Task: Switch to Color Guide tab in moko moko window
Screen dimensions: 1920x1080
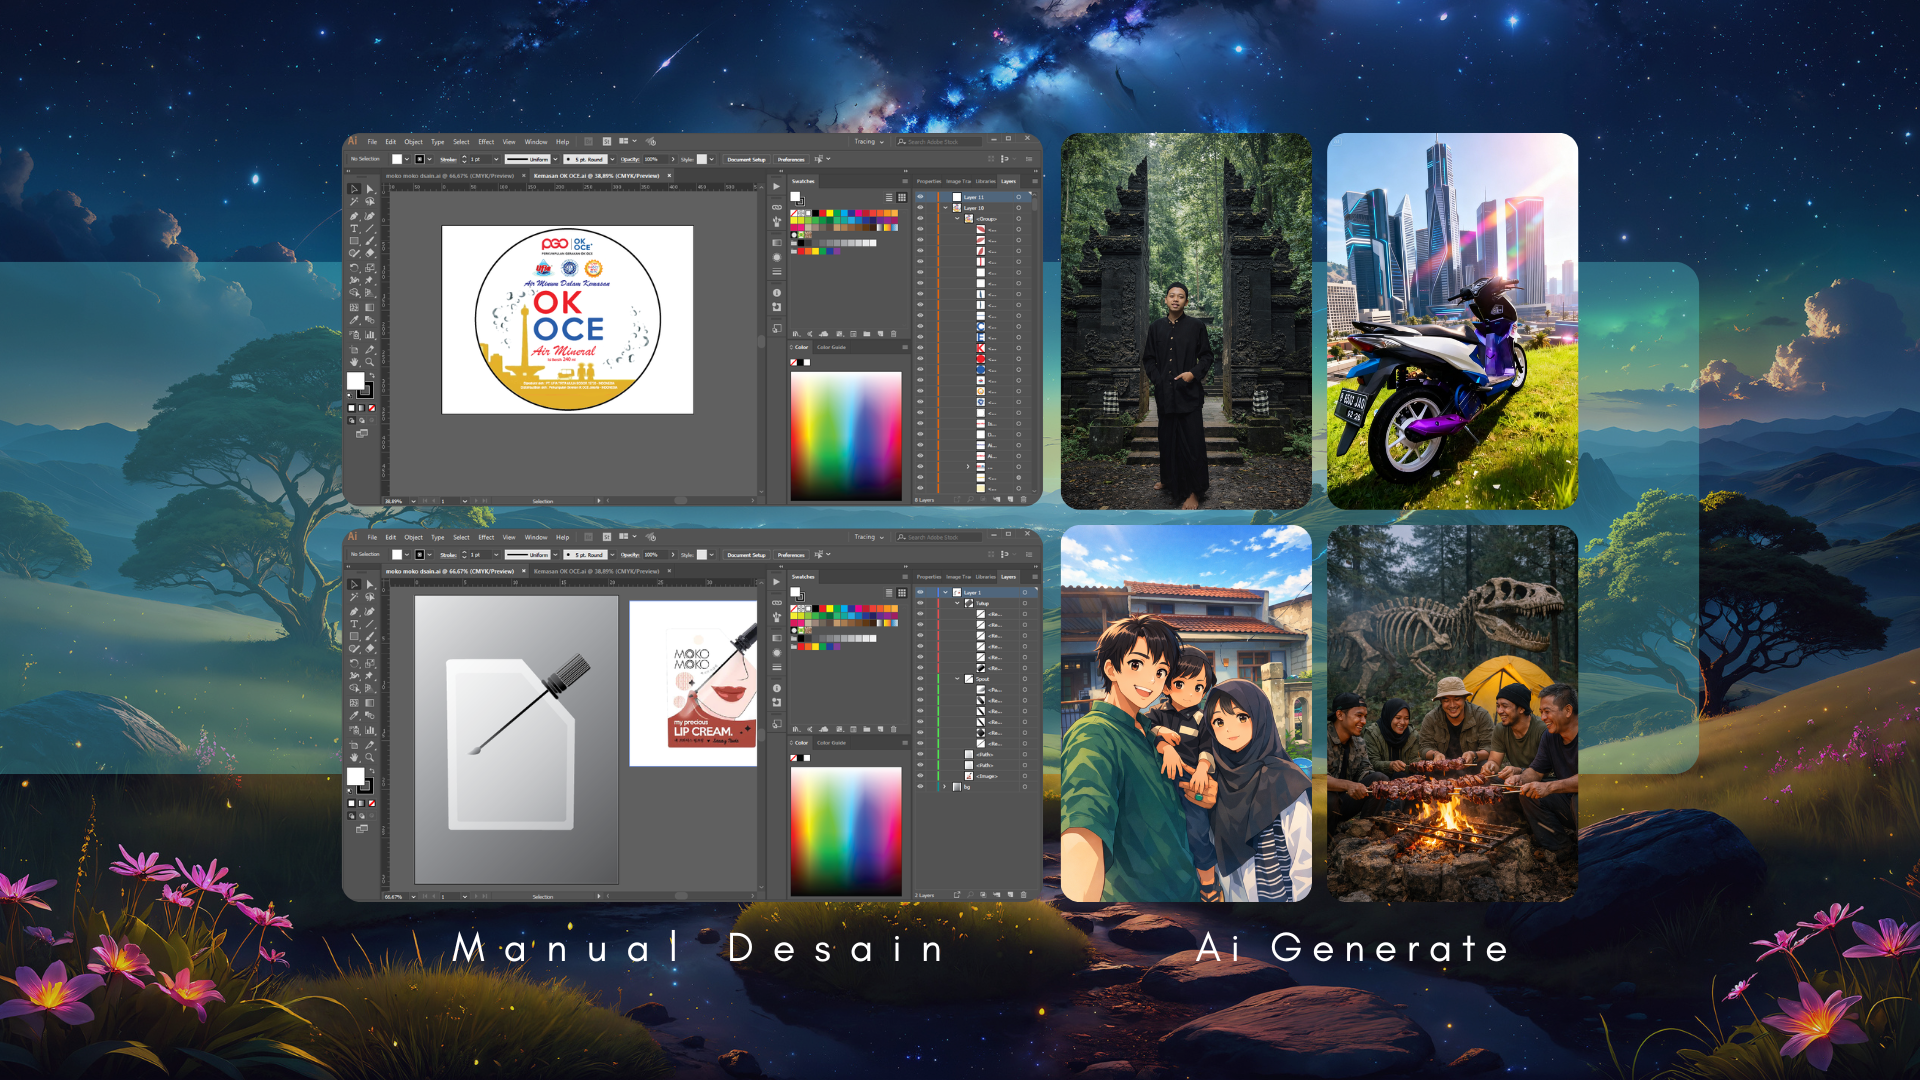Action: [x=831, y=743]
